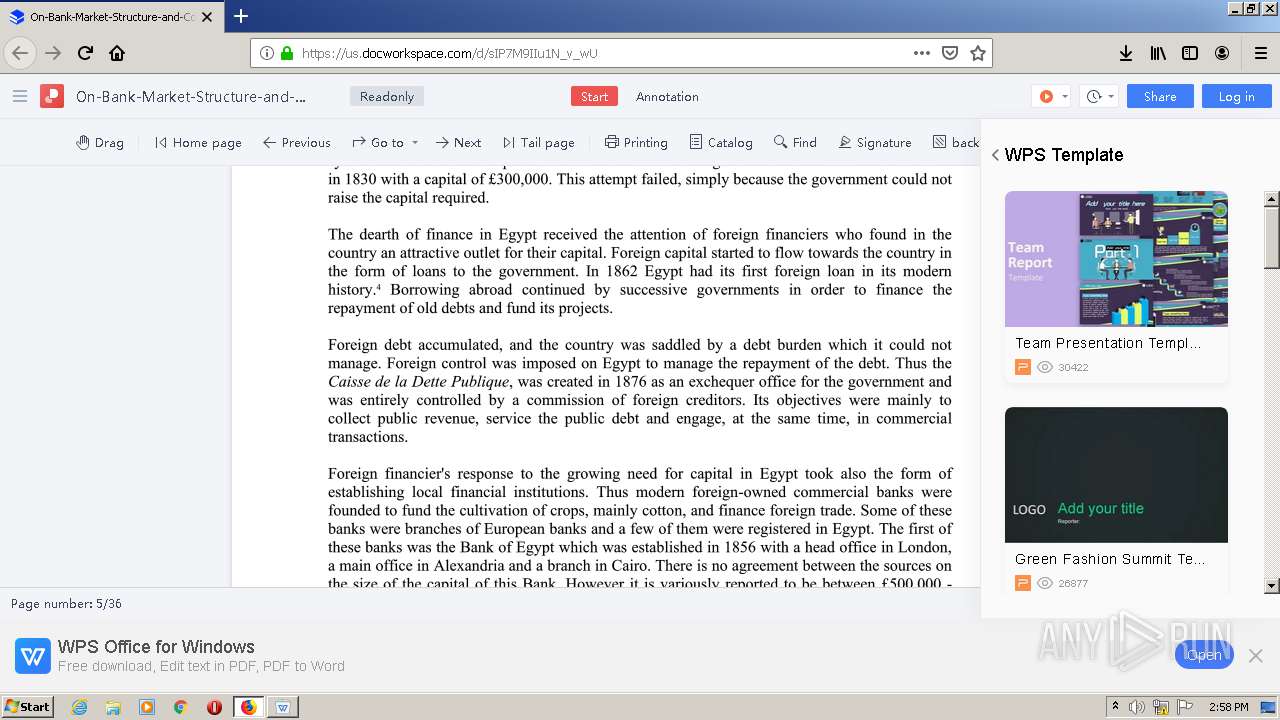Switch to Annotation tab
Screen dimensions: 1280x720
coord(667,96)
